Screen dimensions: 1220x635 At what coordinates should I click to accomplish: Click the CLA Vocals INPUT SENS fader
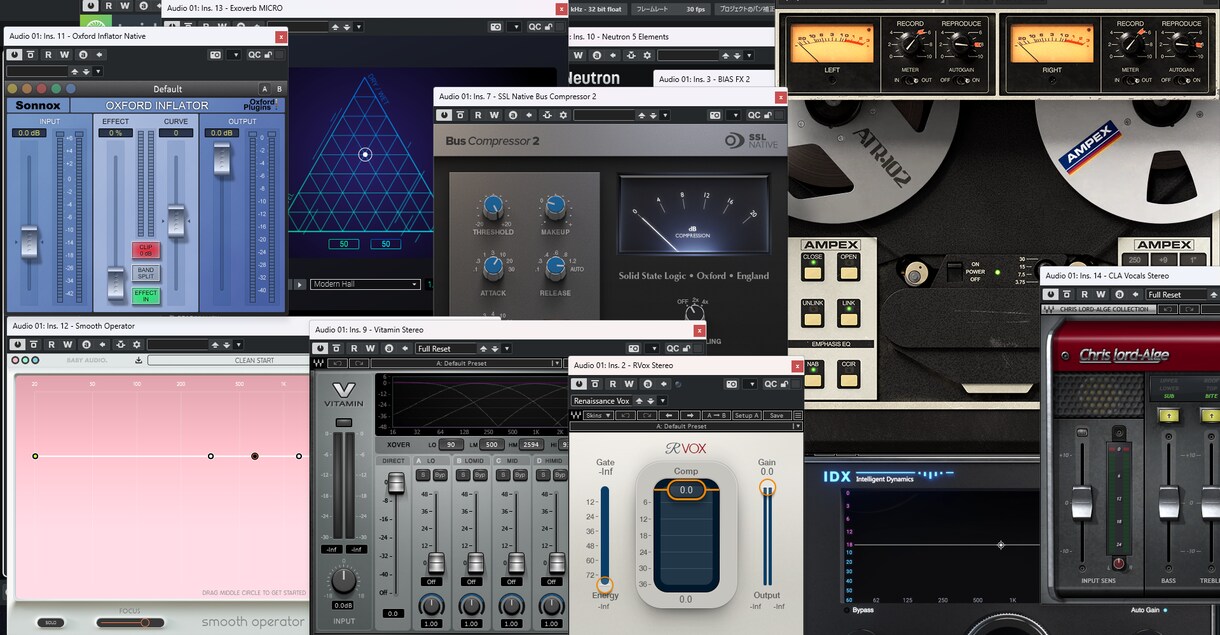1081,501
